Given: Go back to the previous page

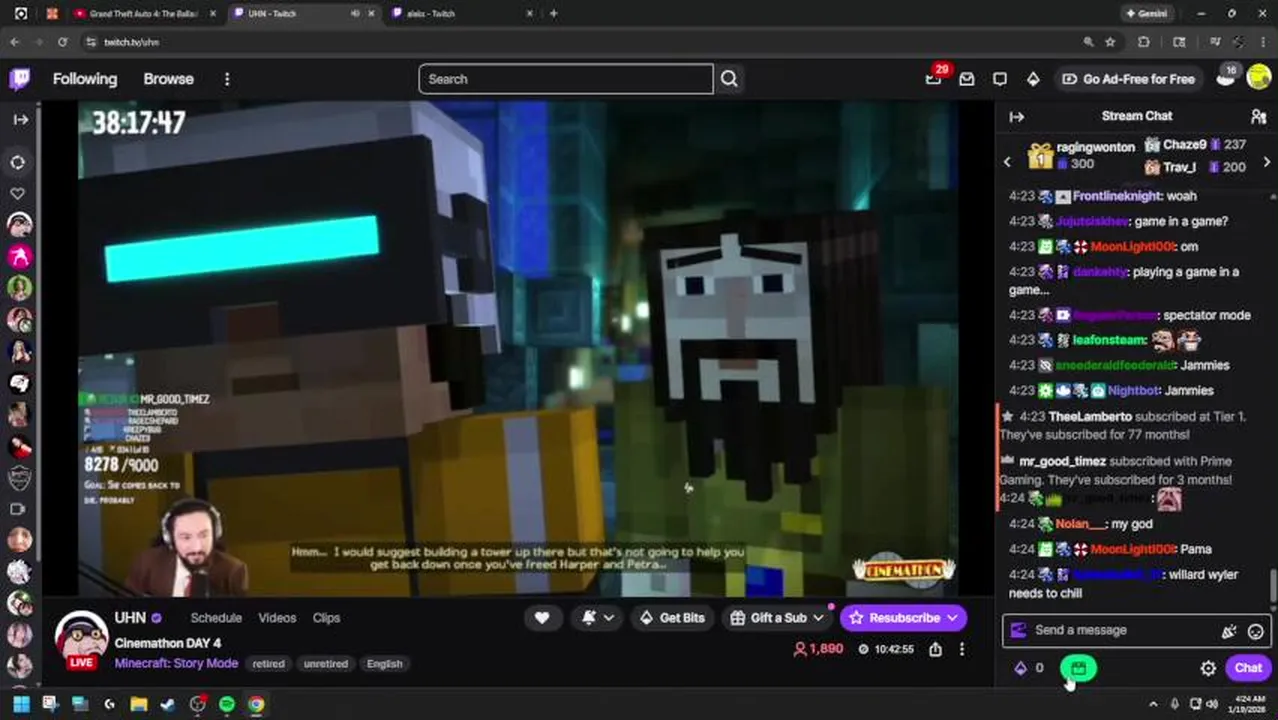Looking at the screenshot, I should (15, 42).
